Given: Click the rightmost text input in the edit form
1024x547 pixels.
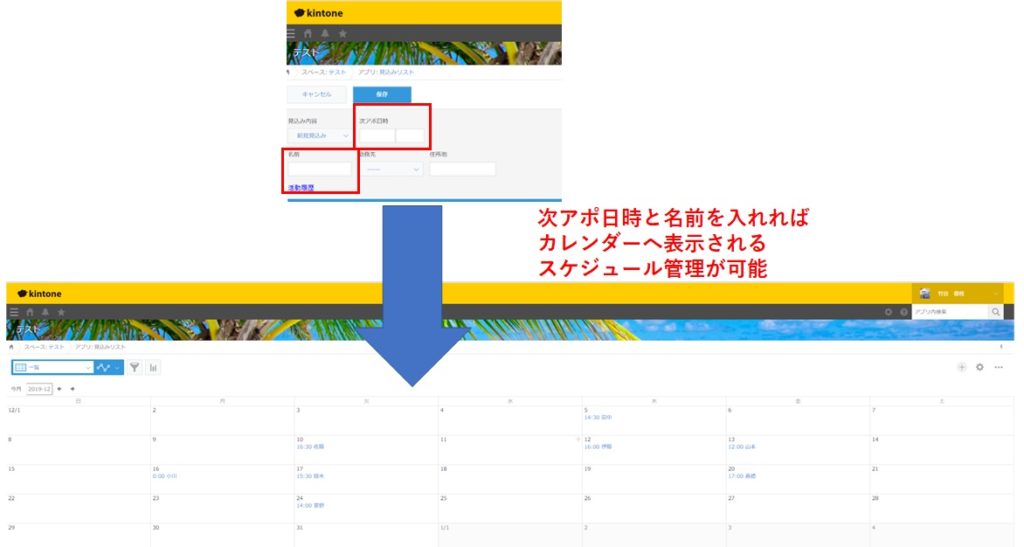Looking at the screenshot, I should [x=462, y=169].
